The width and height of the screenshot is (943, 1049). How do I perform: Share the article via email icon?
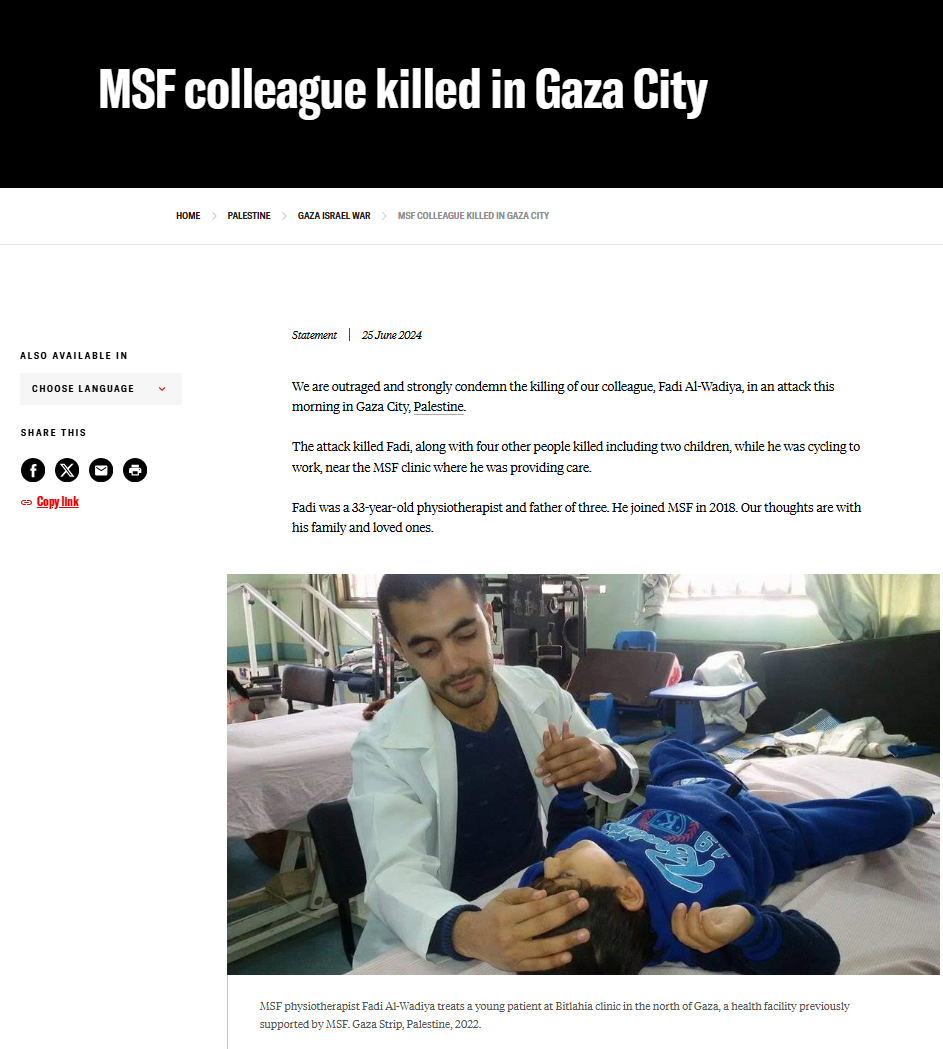[x=101, y=470]
